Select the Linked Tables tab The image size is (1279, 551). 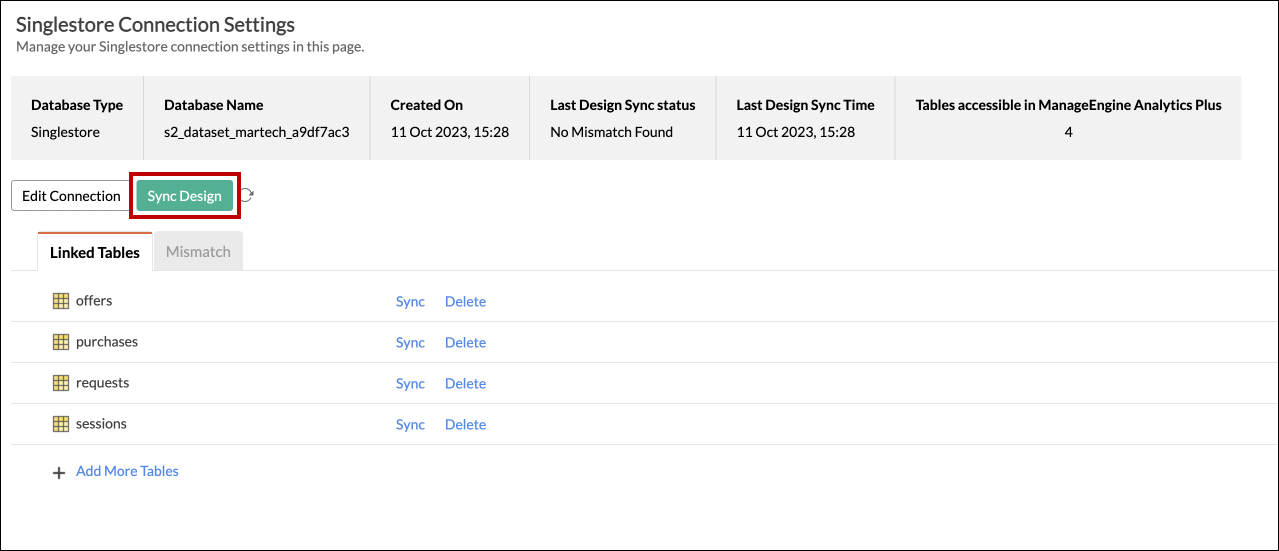pyautogui.click(x=95, y=252)
